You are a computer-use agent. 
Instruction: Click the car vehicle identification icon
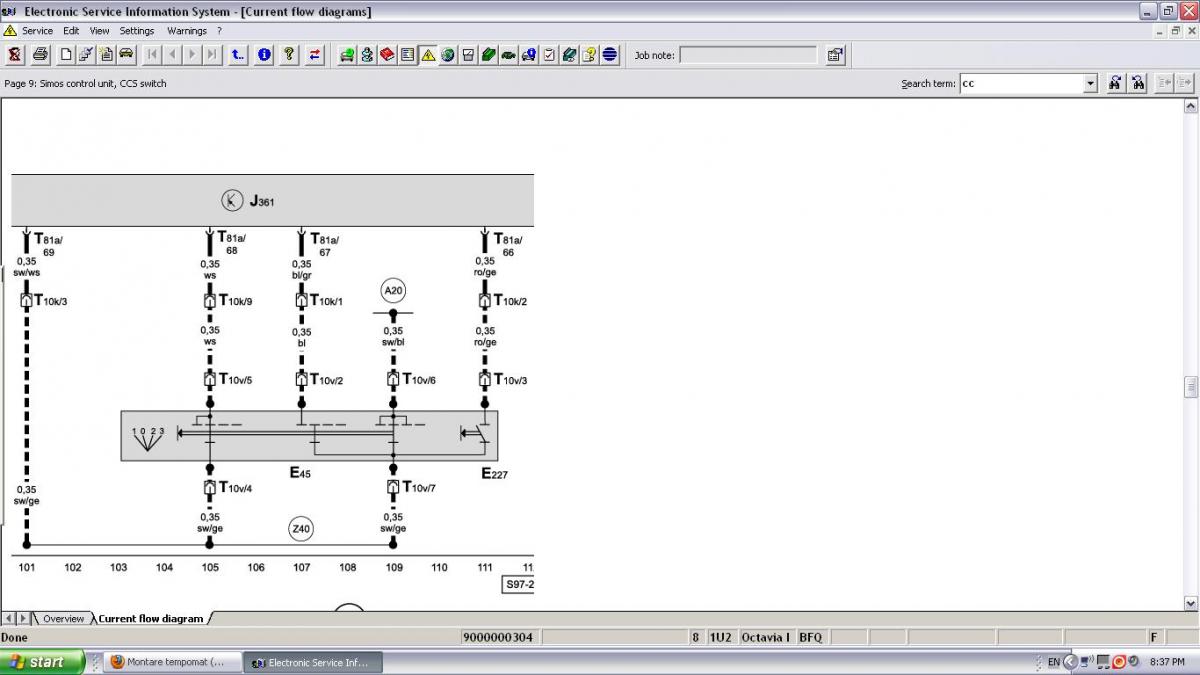(x=126, y=55)
